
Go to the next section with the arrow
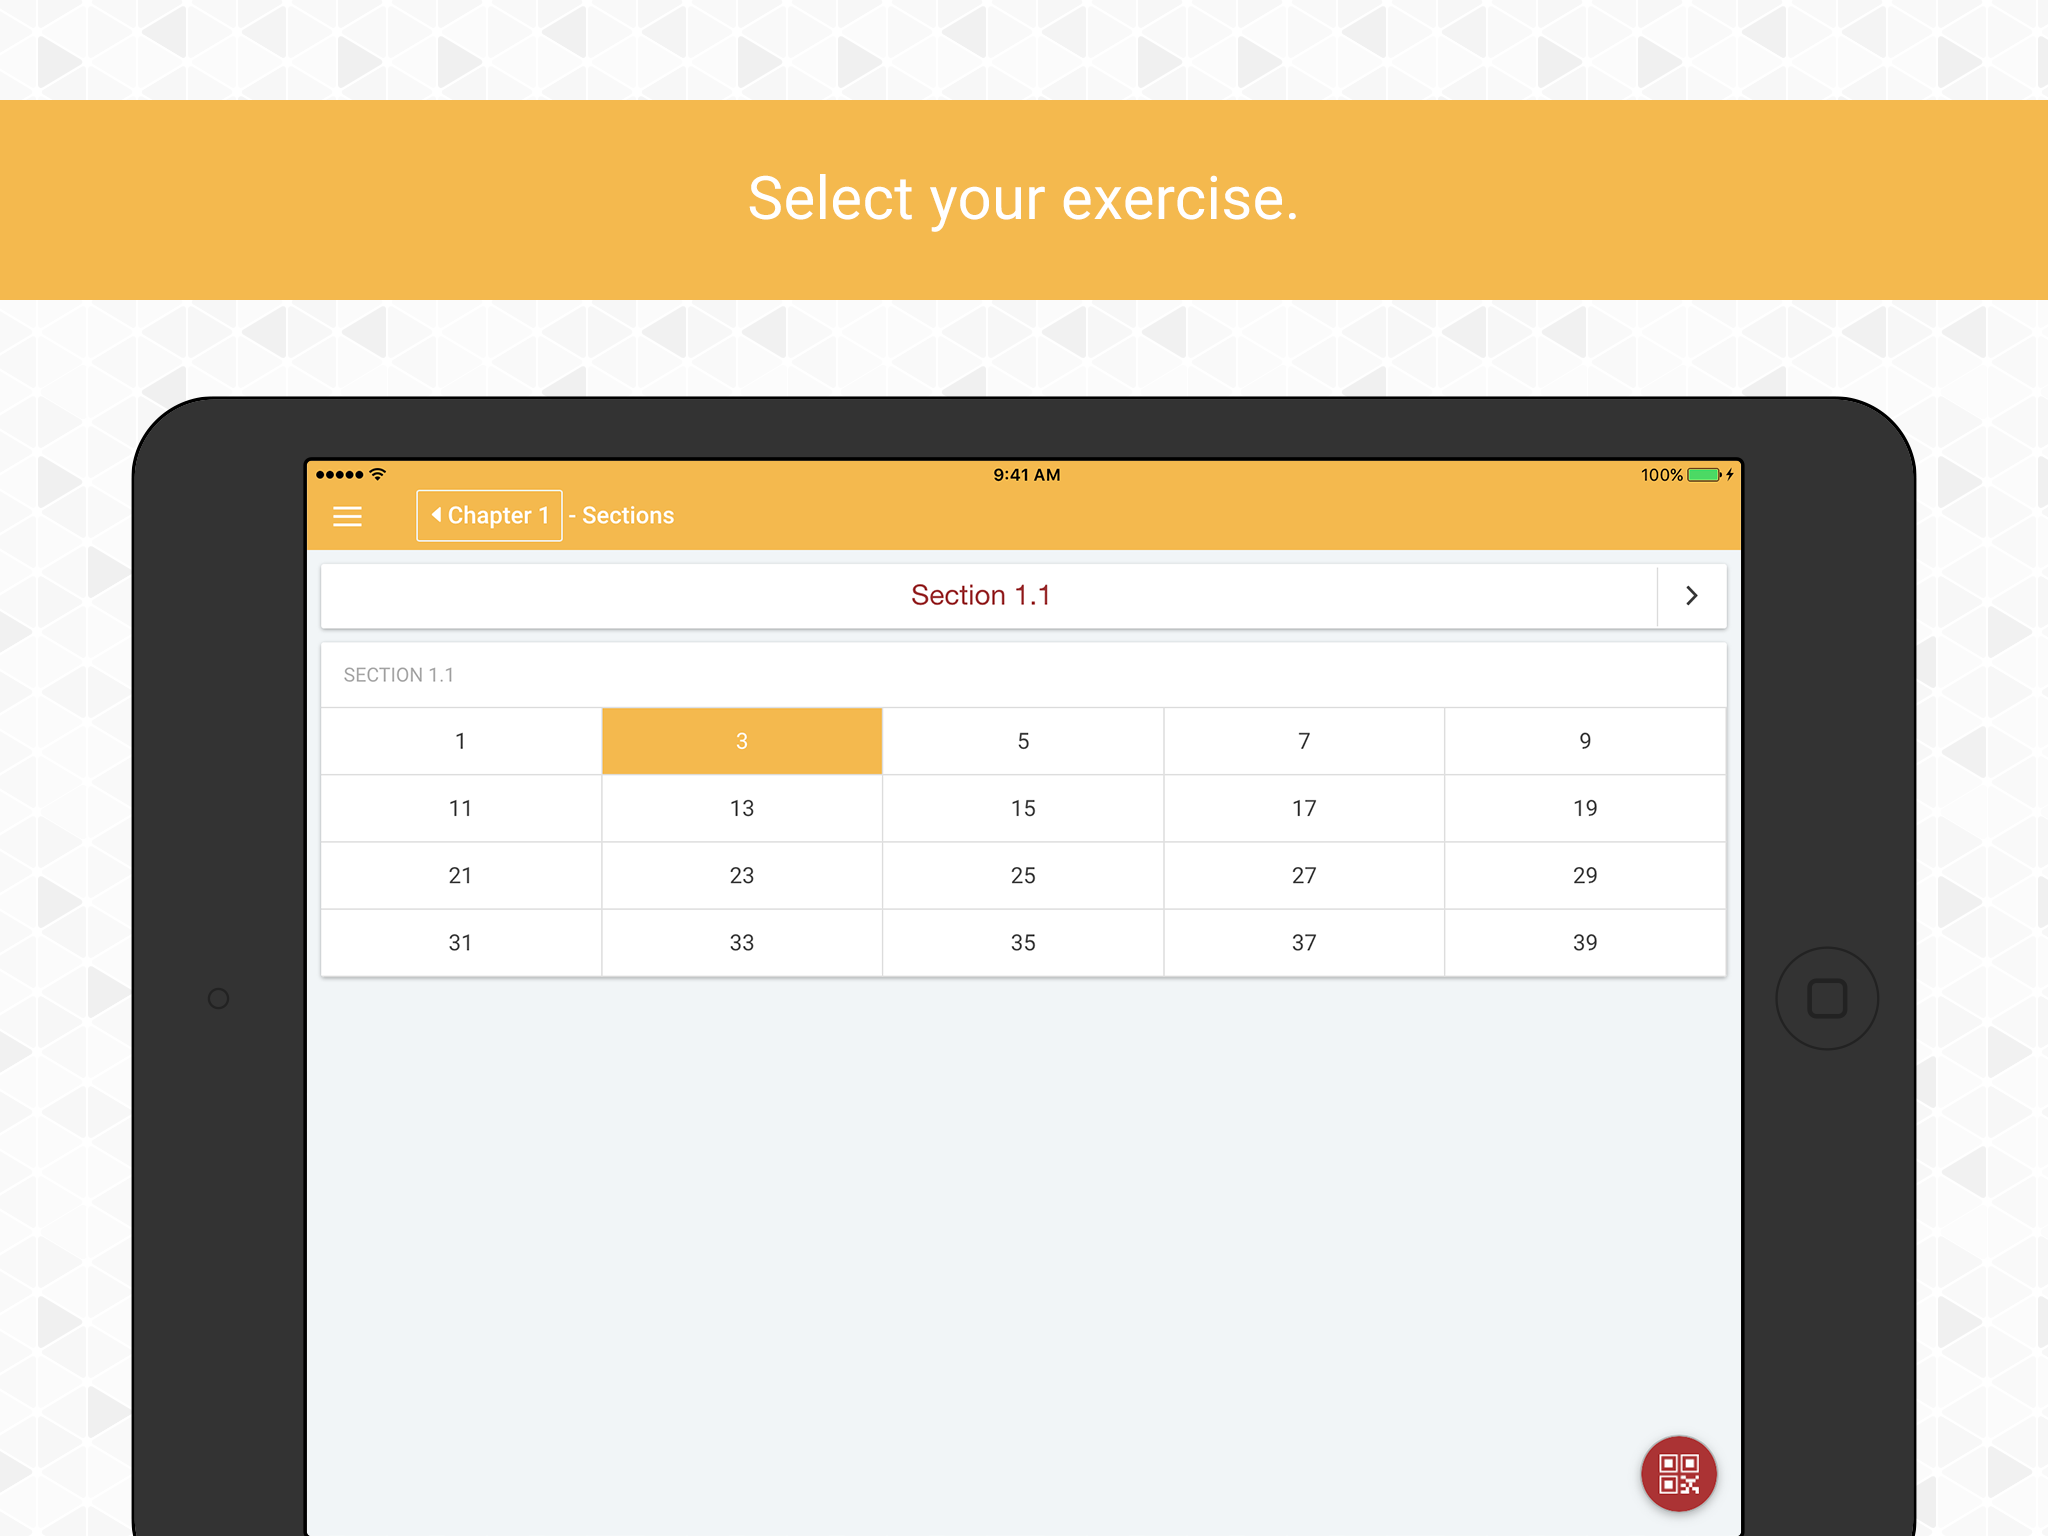1691,596
